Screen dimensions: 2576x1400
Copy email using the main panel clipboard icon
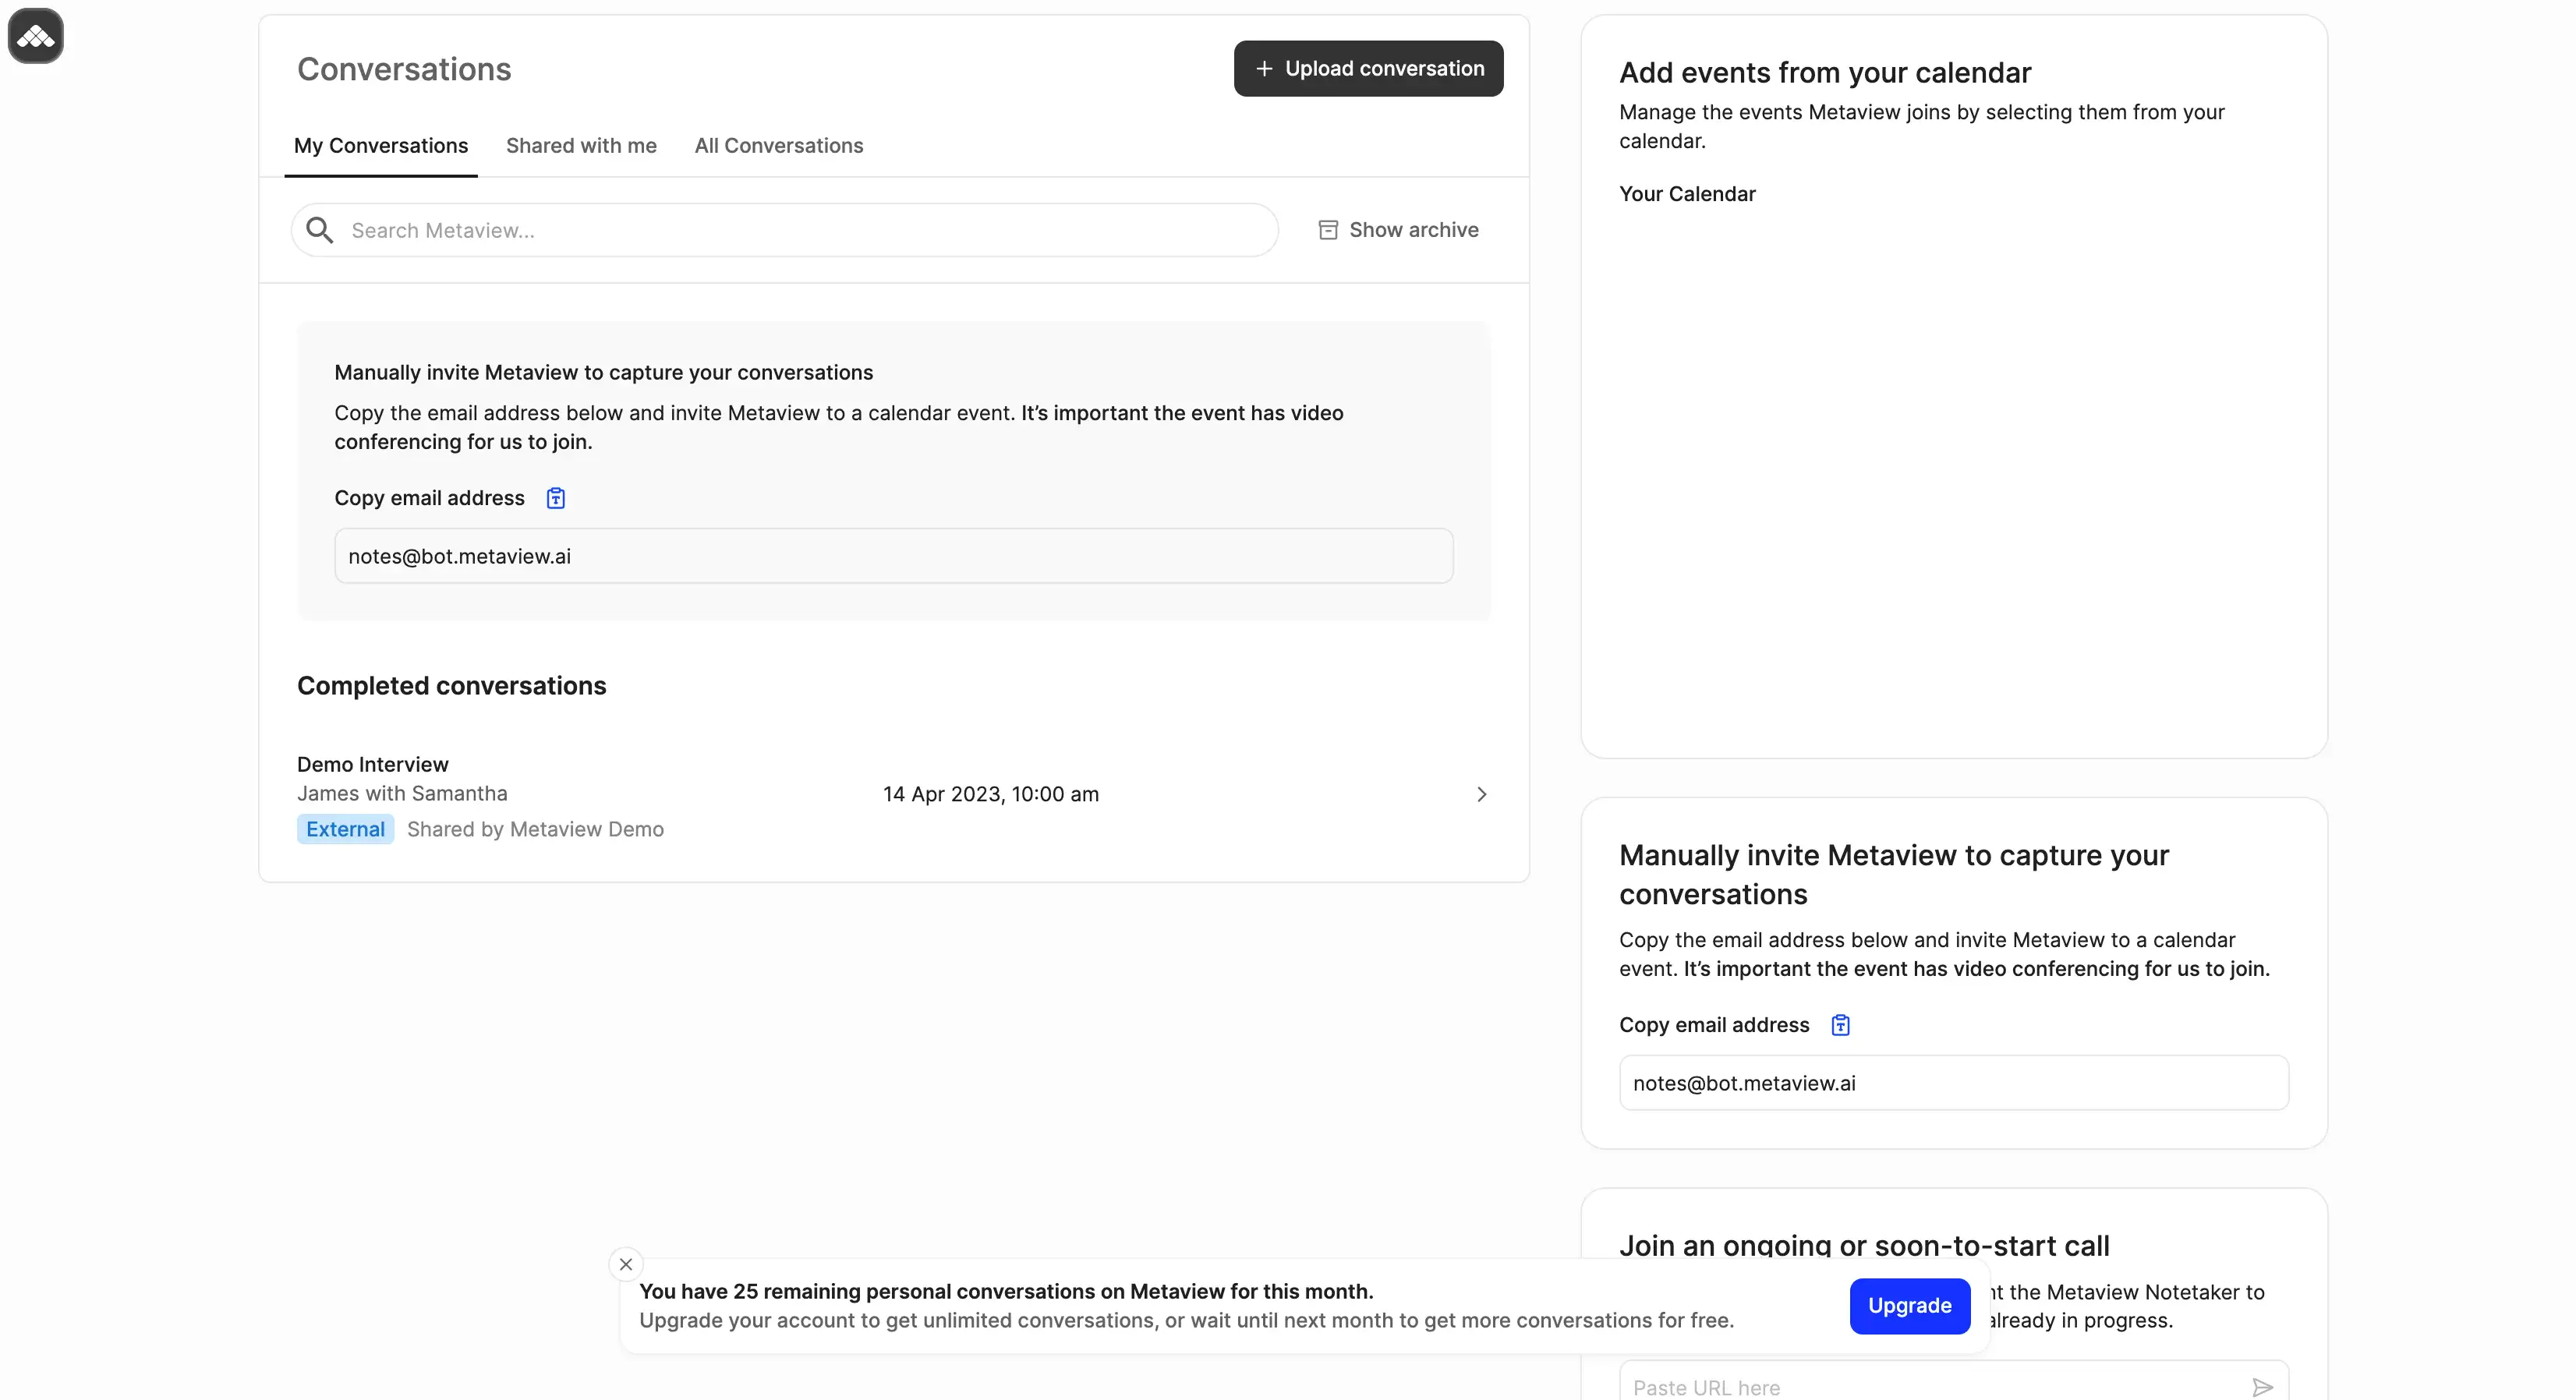[x=556, y=498]
